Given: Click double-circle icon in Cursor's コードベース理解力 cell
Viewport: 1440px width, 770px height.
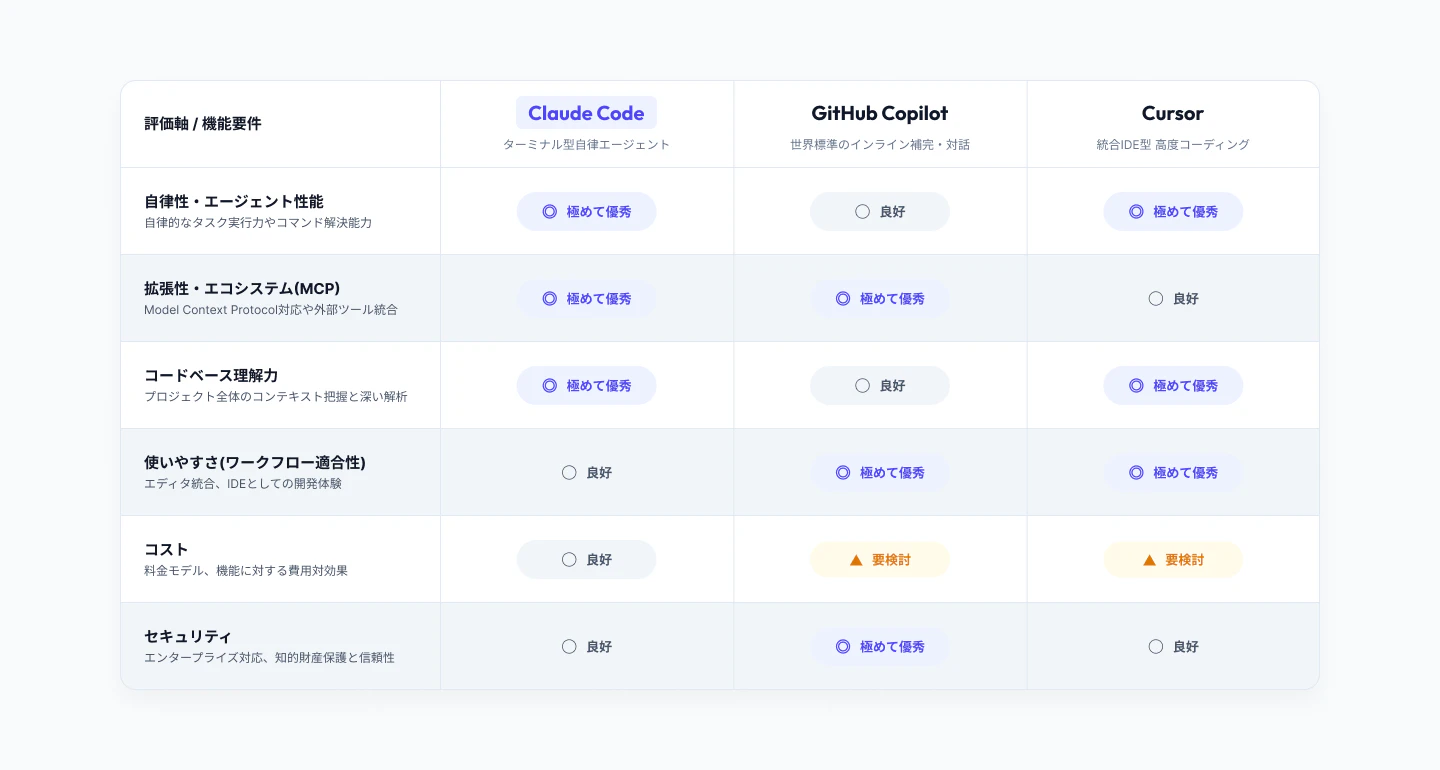Looking at the screenshot, I should 1136,386.
